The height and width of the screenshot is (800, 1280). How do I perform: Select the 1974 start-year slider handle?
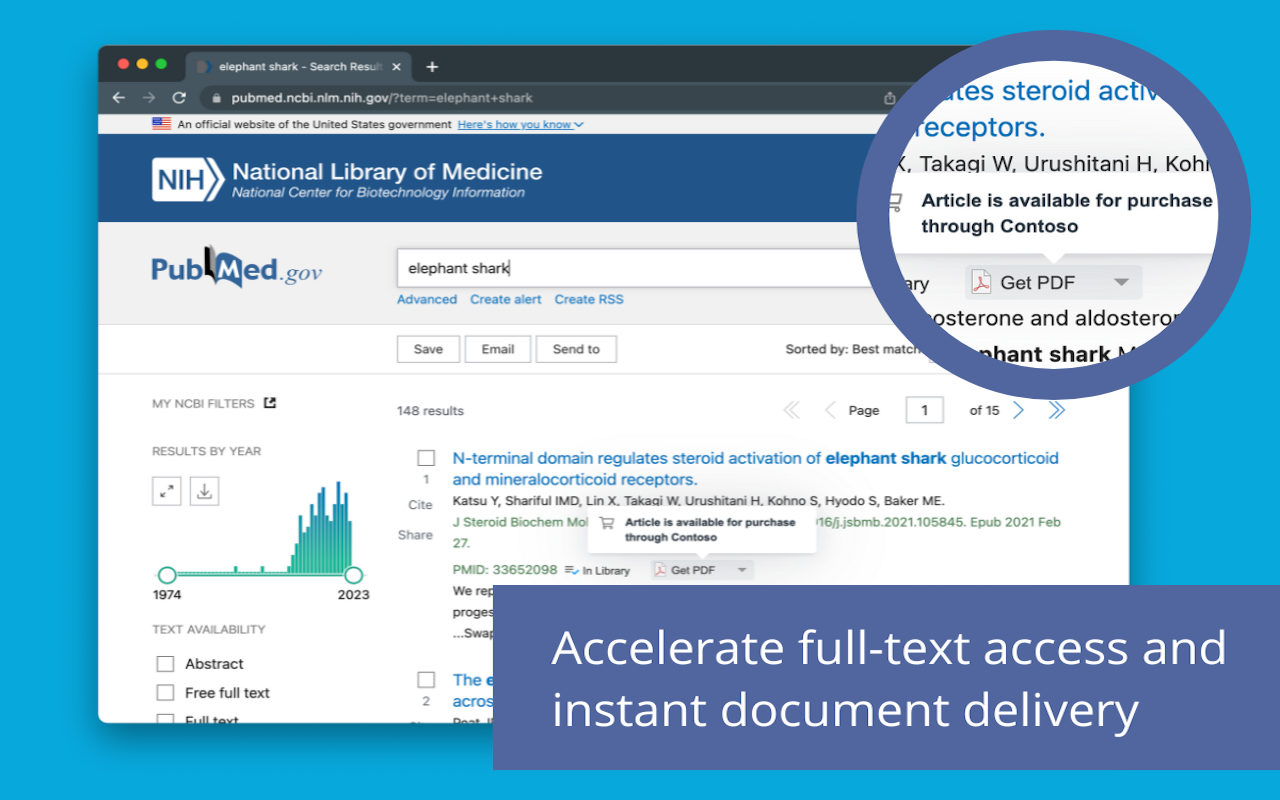pos(167,575)
